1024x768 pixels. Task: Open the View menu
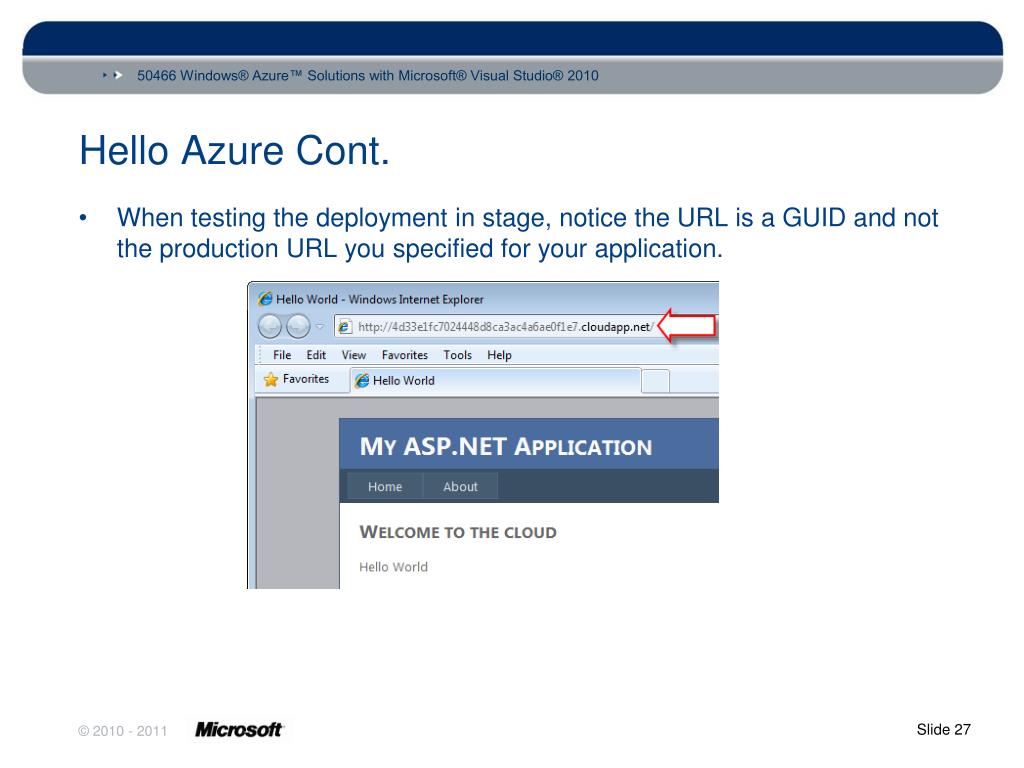click(353, 355)
